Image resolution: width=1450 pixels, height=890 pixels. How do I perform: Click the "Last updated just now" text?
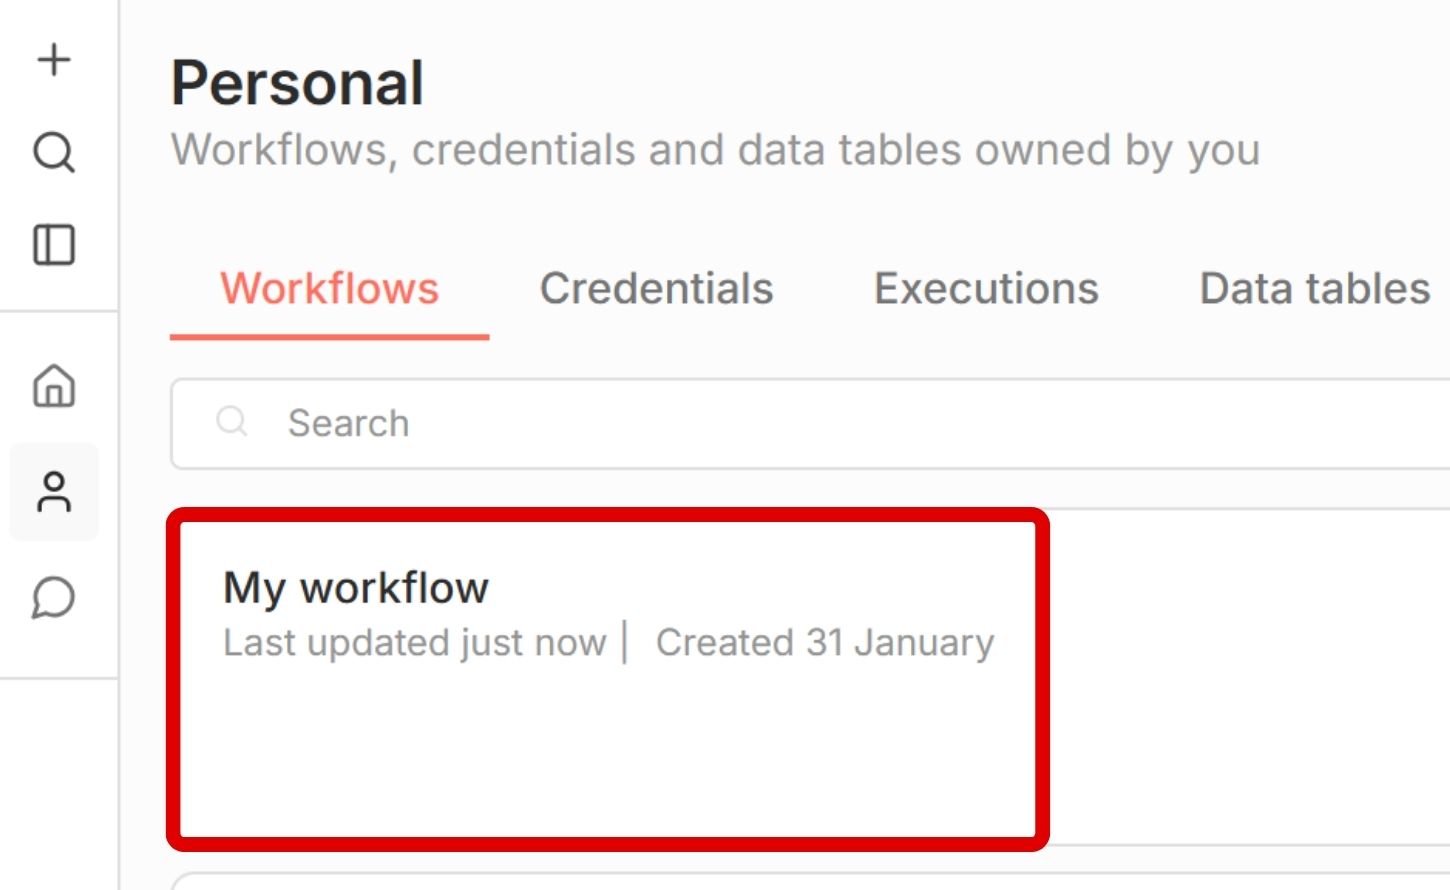point(414,642)
